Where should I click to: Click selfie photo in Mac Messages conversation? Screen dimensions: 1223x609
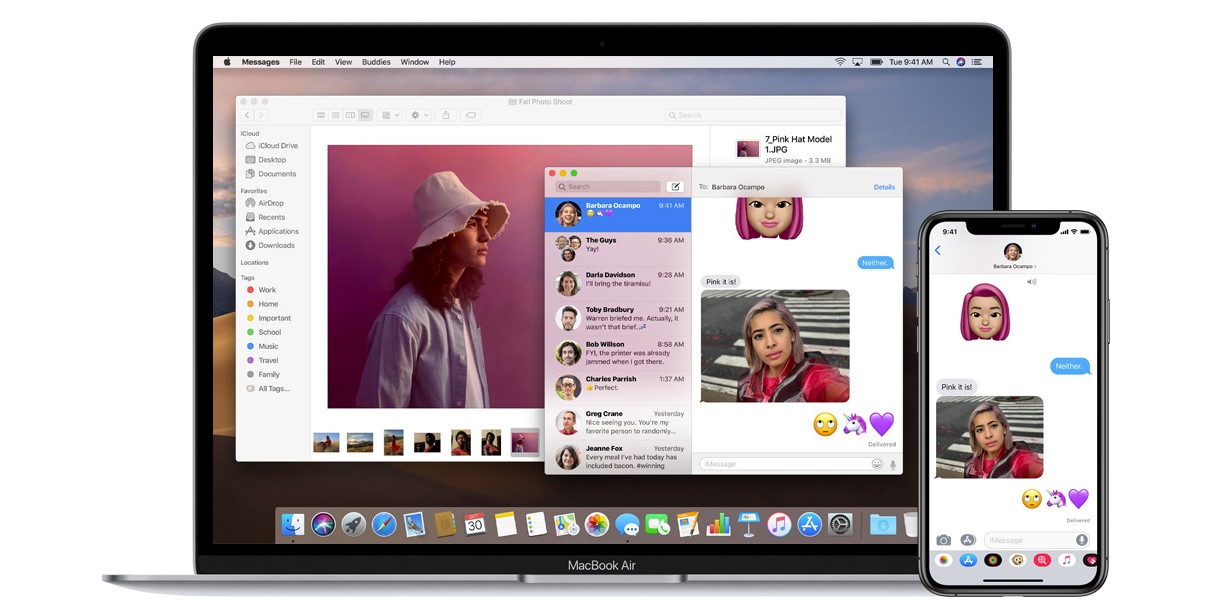pyautogui.click(x=775, y=346)
